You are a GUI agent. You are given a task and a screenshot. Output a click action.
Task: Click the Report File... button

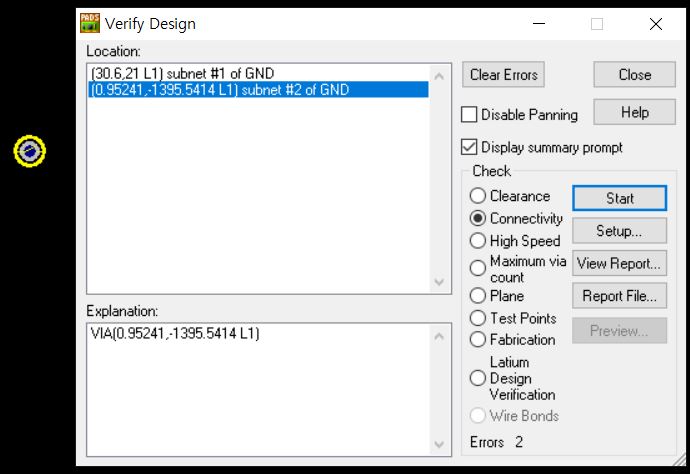click(619, 296)
